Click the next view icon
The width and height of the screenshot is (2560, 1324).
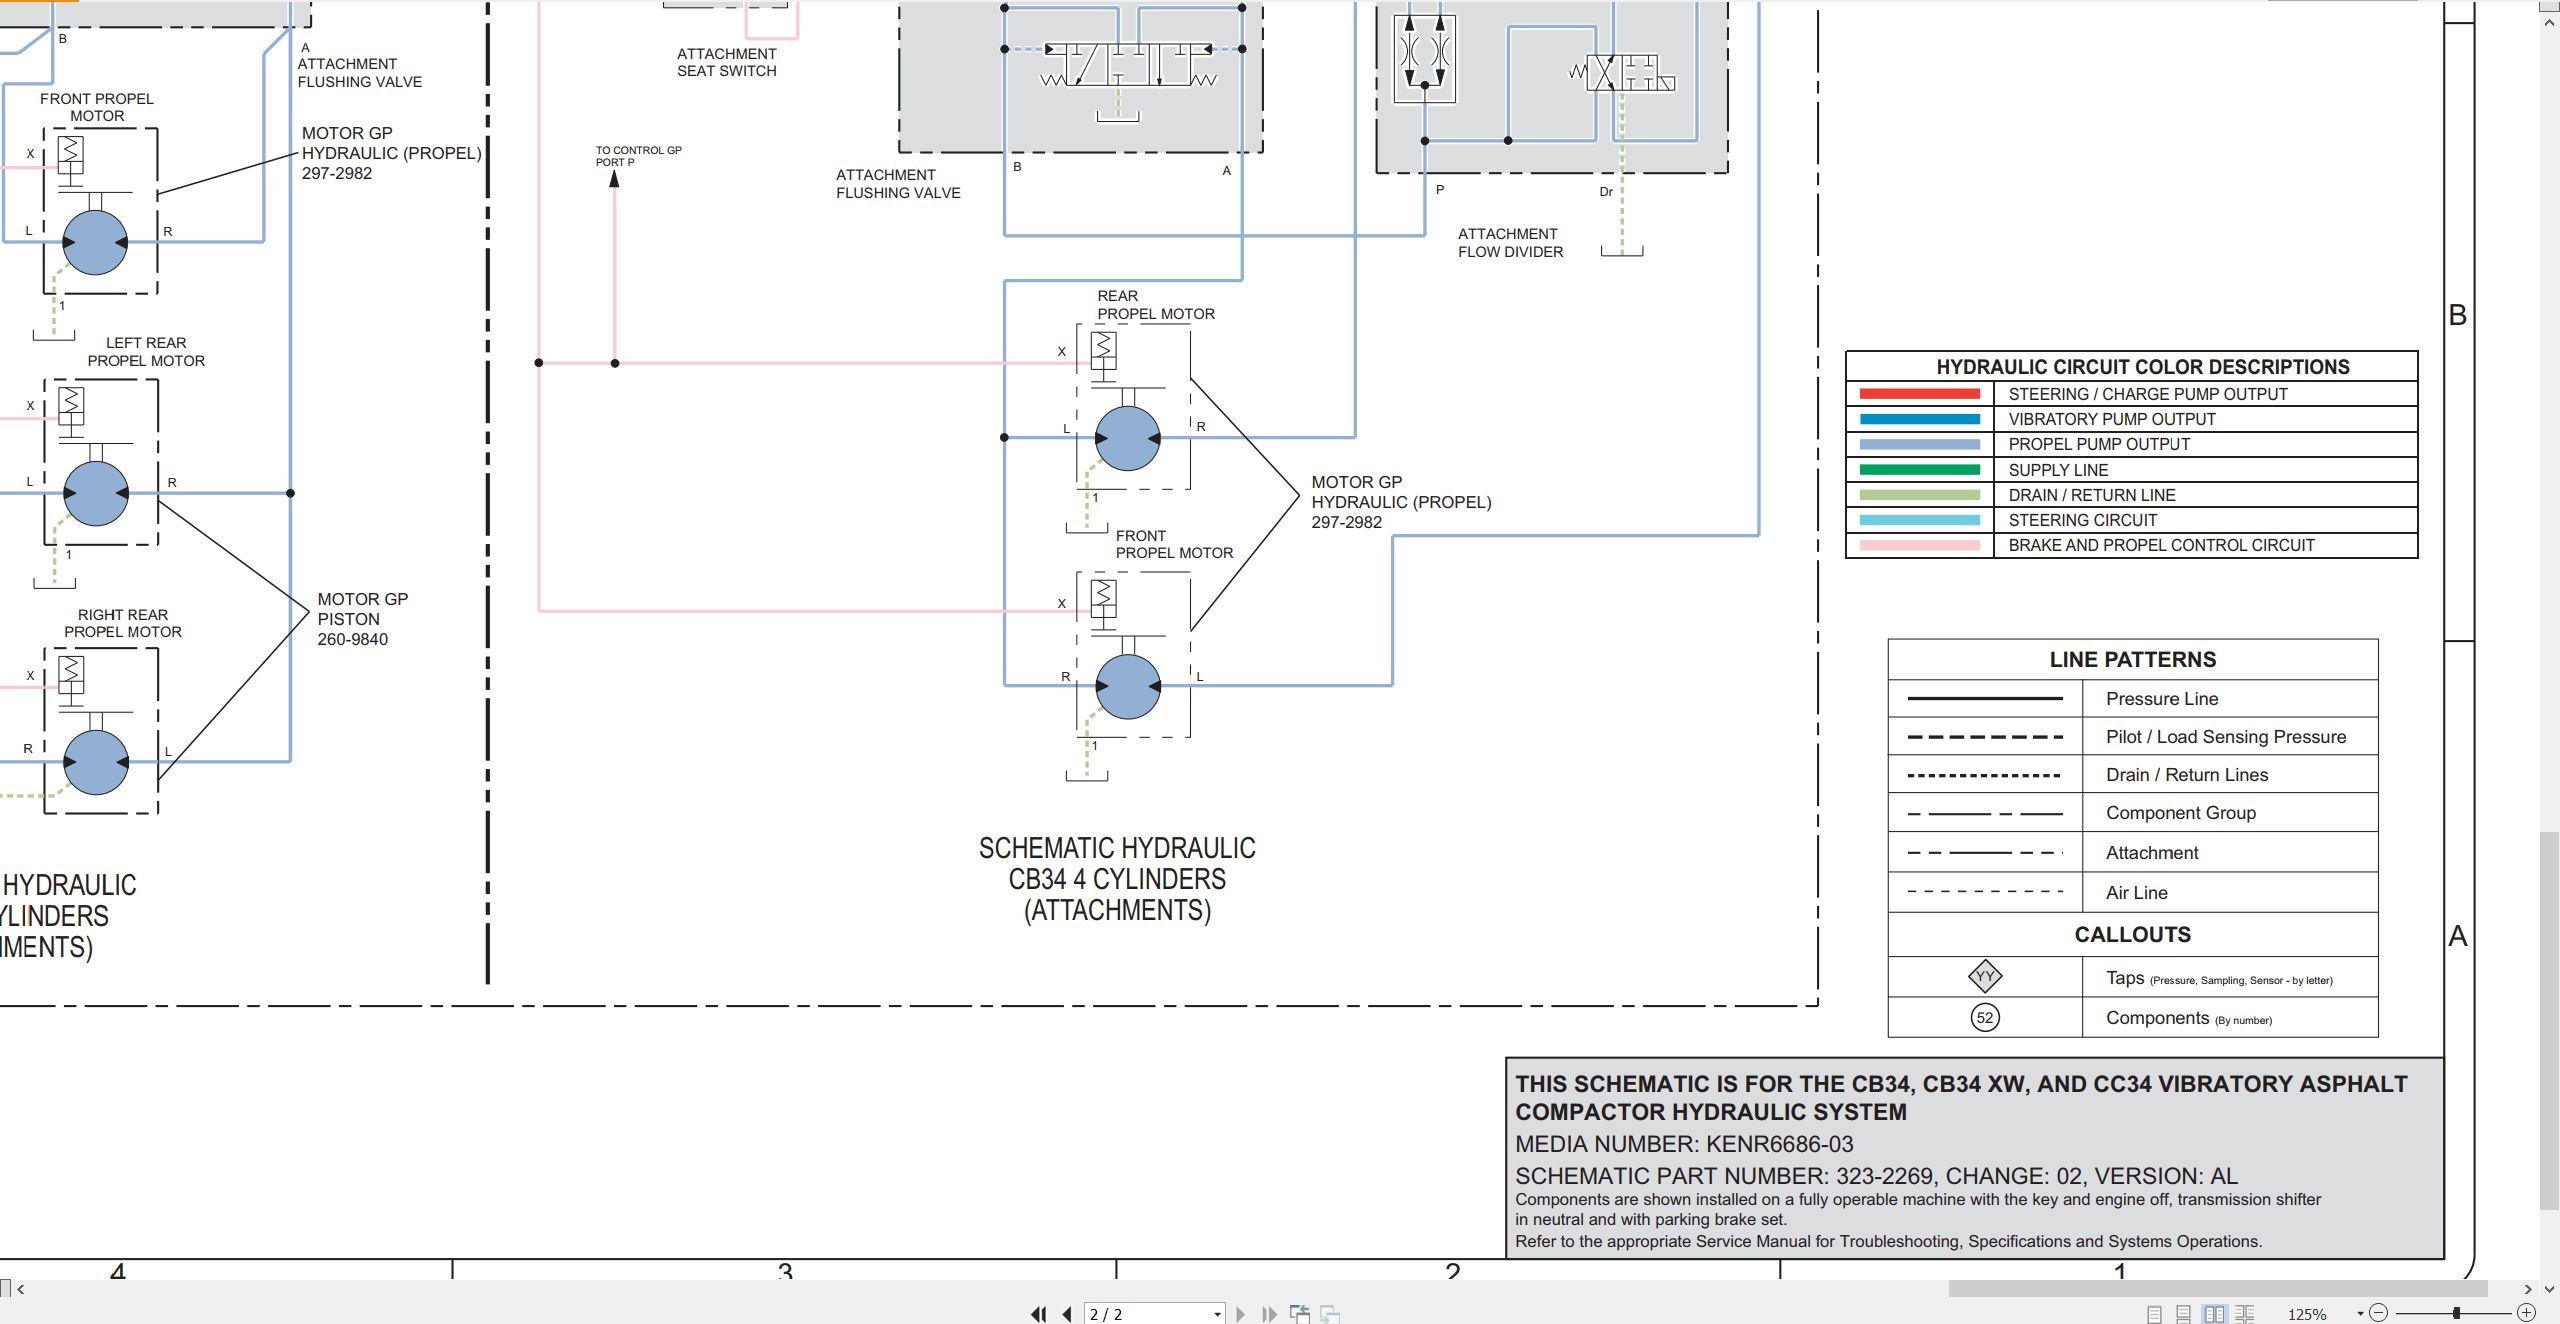pyautogui.click(x=1330, y=1314)
